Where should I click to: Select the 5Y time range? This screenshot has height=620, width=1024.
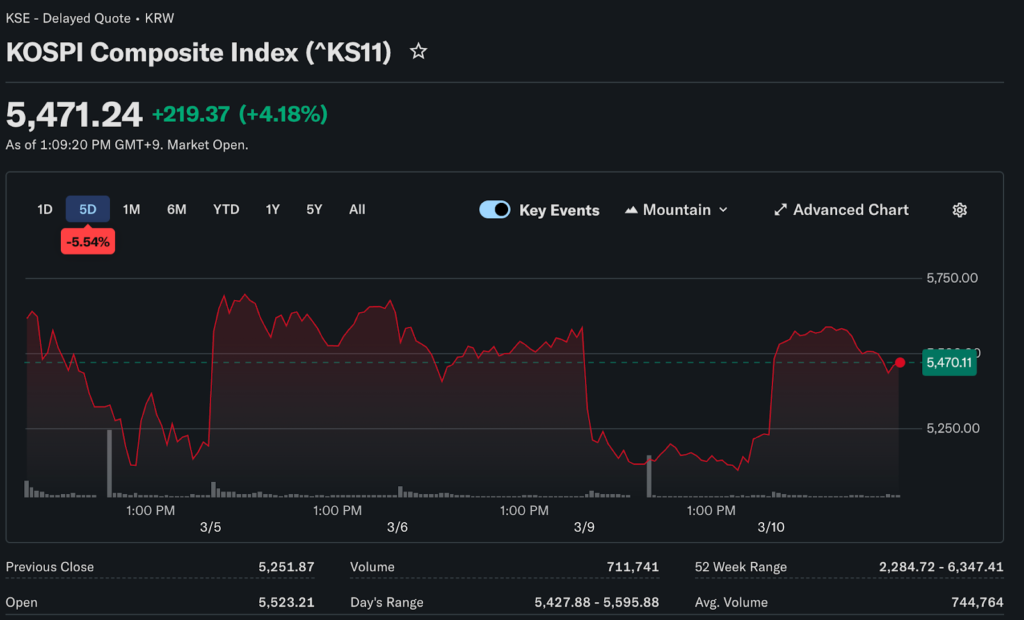click(x=314, y=209)
